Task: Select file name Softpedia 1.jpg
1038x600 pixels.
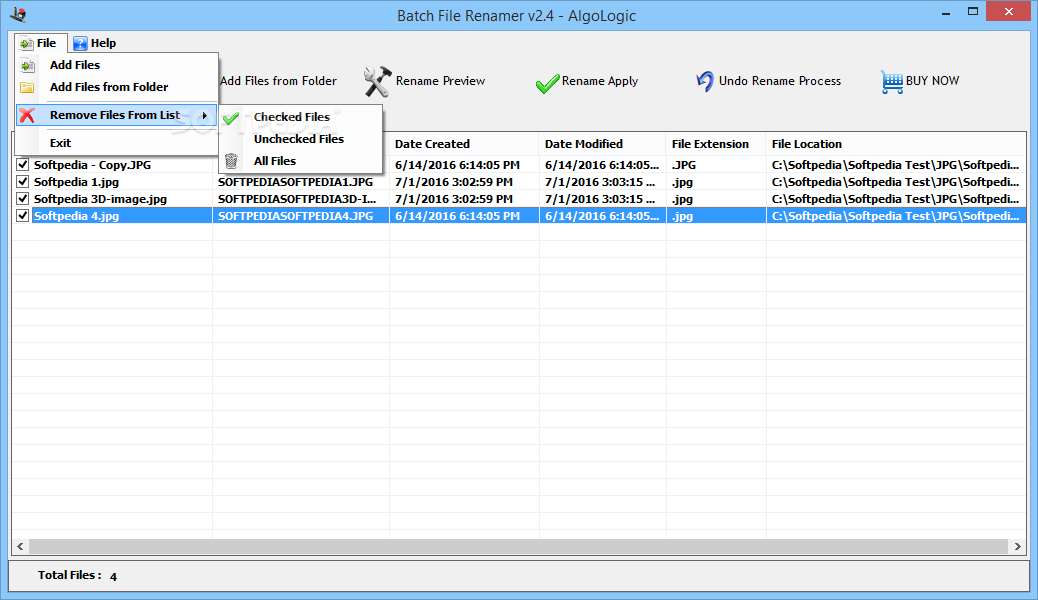Action: tap(77, 182)
